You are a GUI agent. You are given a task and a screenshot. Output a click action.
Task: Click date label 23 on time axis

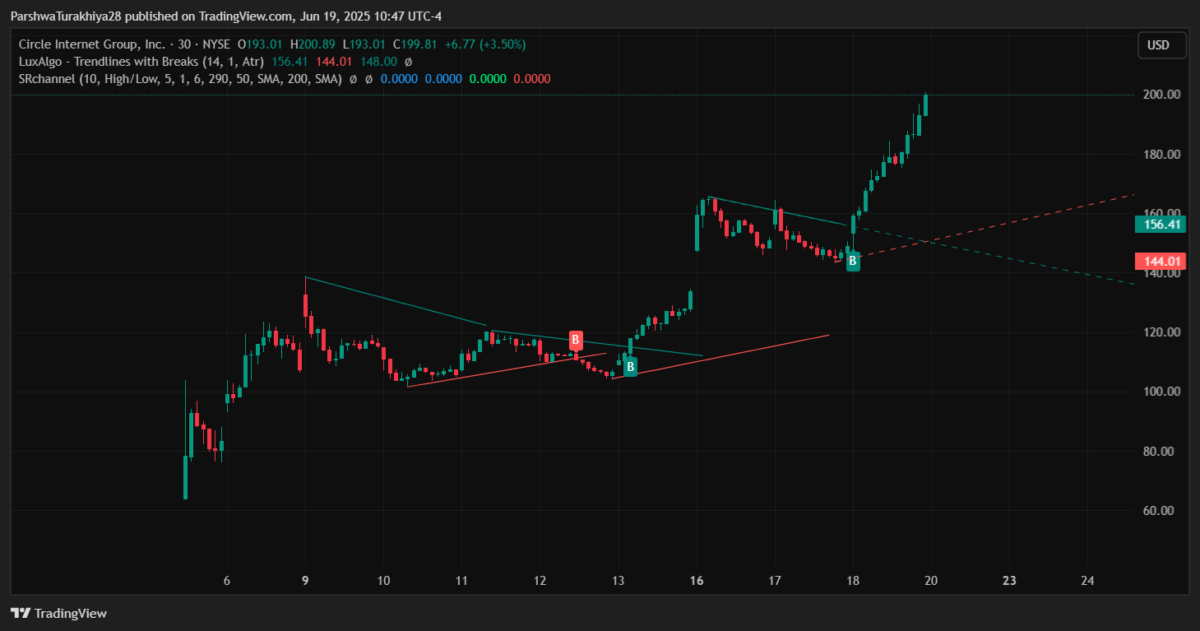pos(1009,581)
